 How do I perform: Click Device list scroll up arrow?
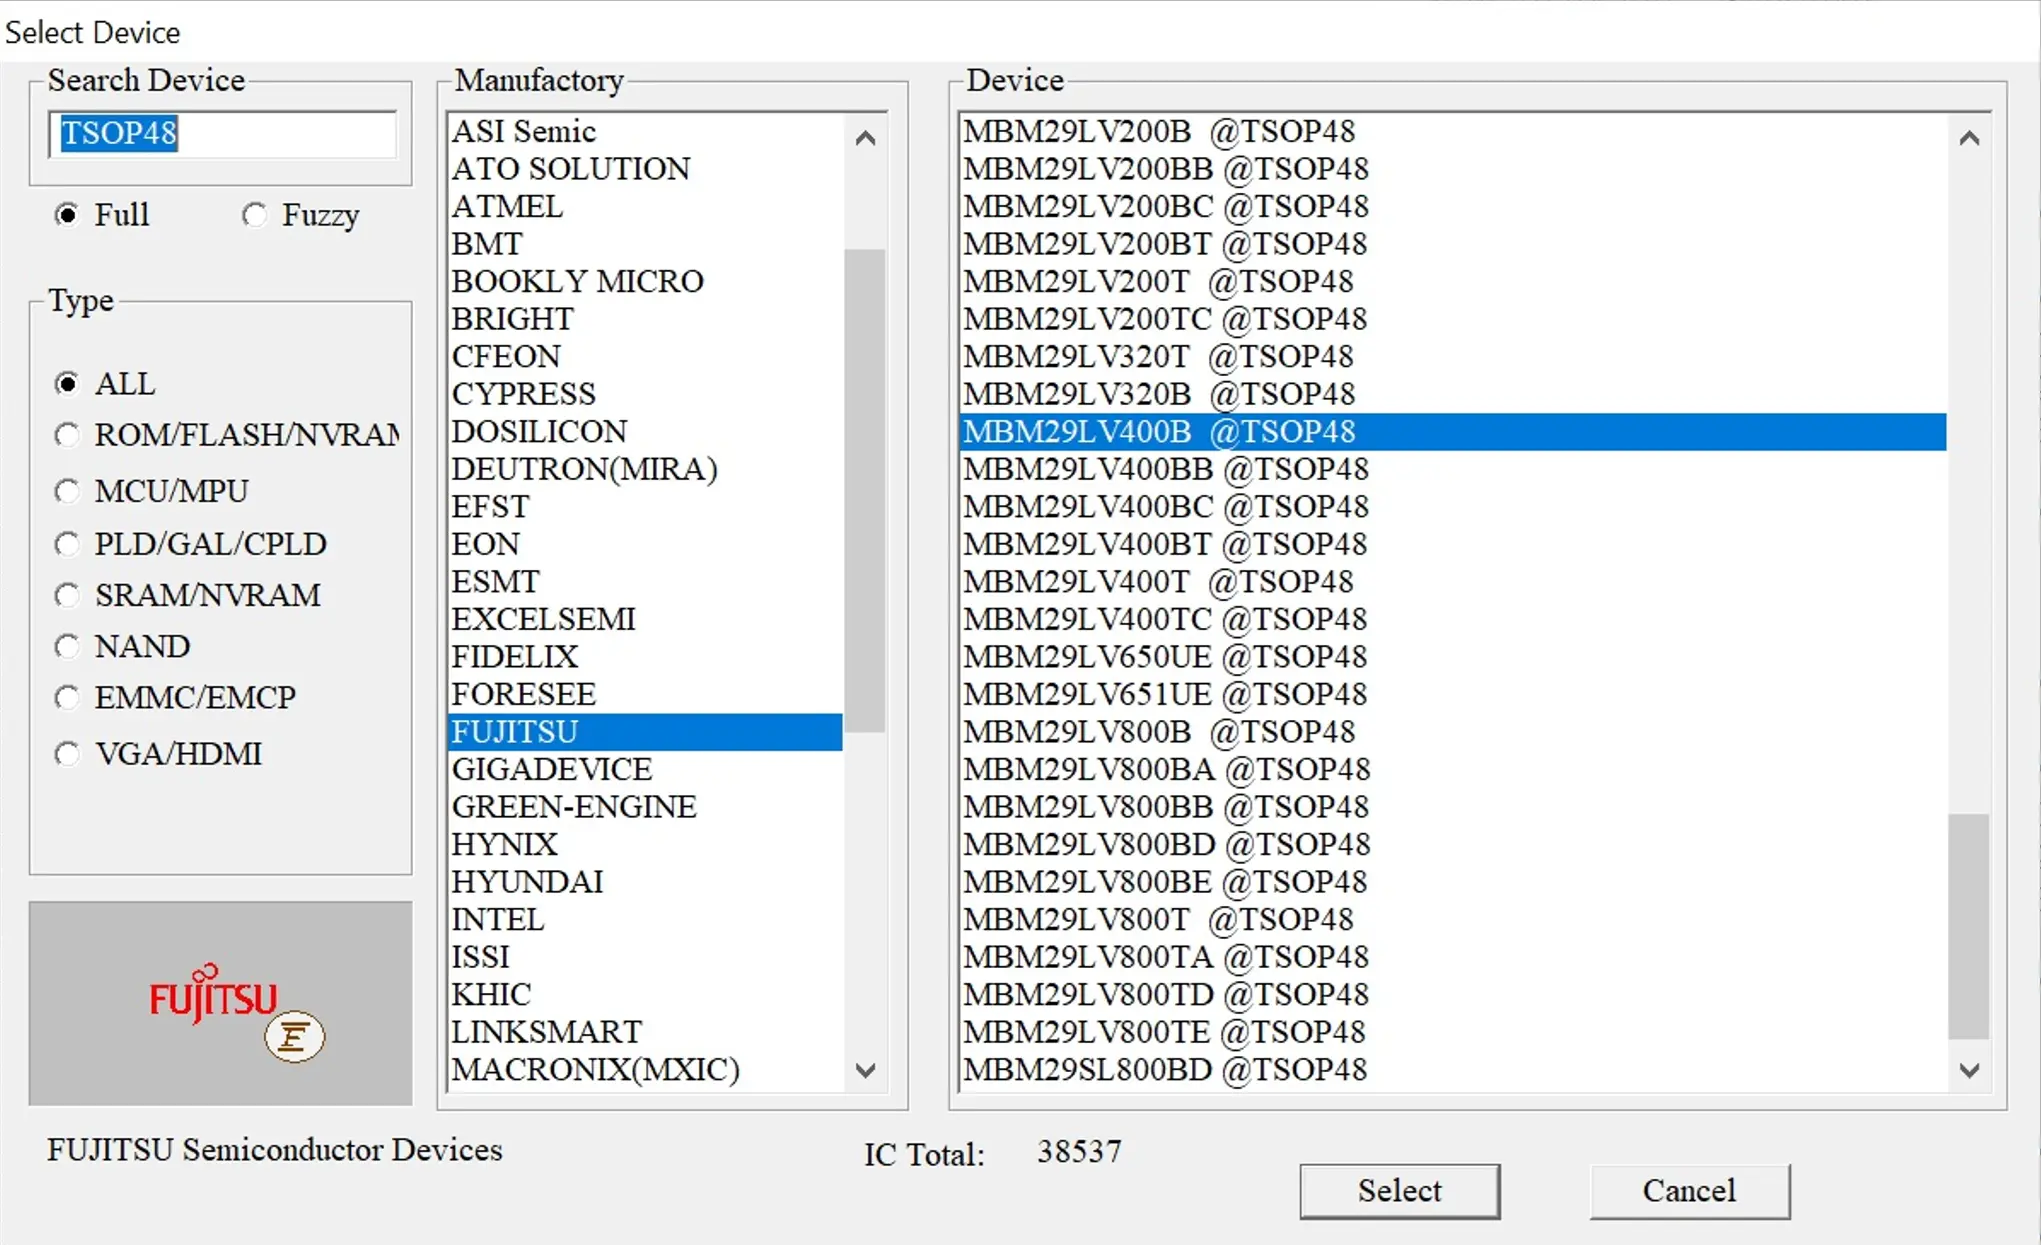1969,138
